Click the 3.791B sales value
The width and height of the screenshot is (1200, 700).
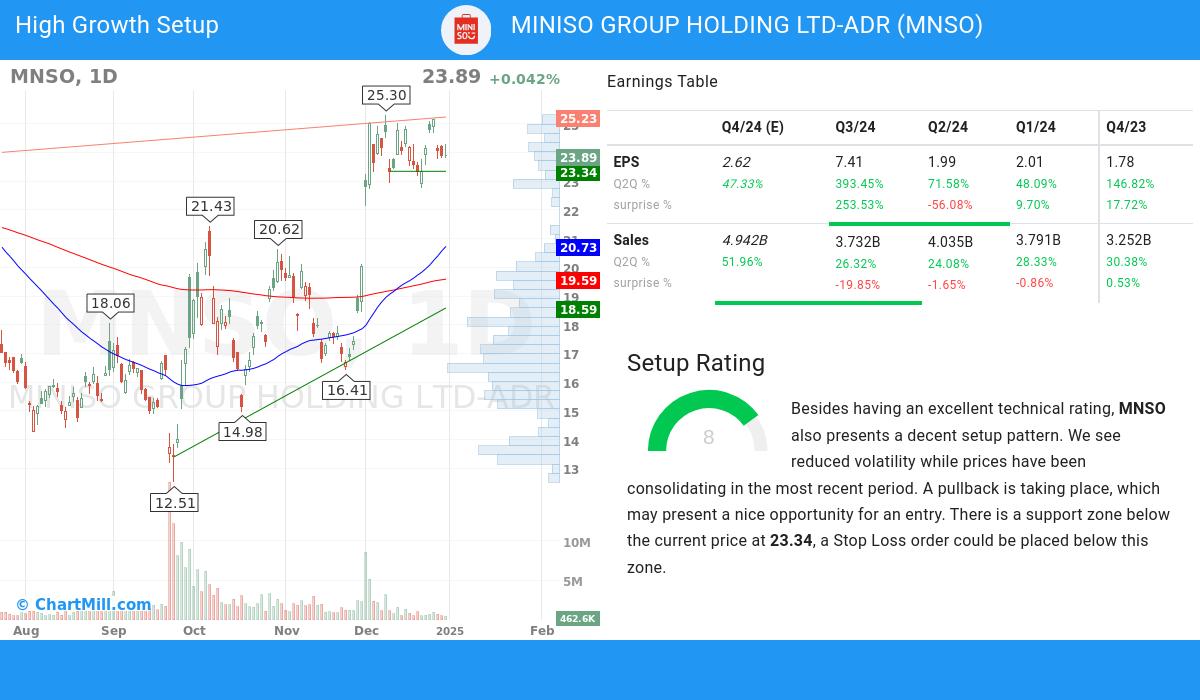(x=1038, y=240)
